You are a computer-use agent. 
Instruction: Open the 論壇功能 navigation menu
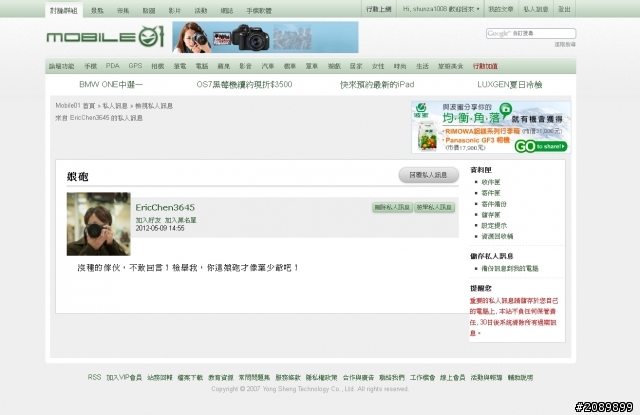tap(62, 66)
